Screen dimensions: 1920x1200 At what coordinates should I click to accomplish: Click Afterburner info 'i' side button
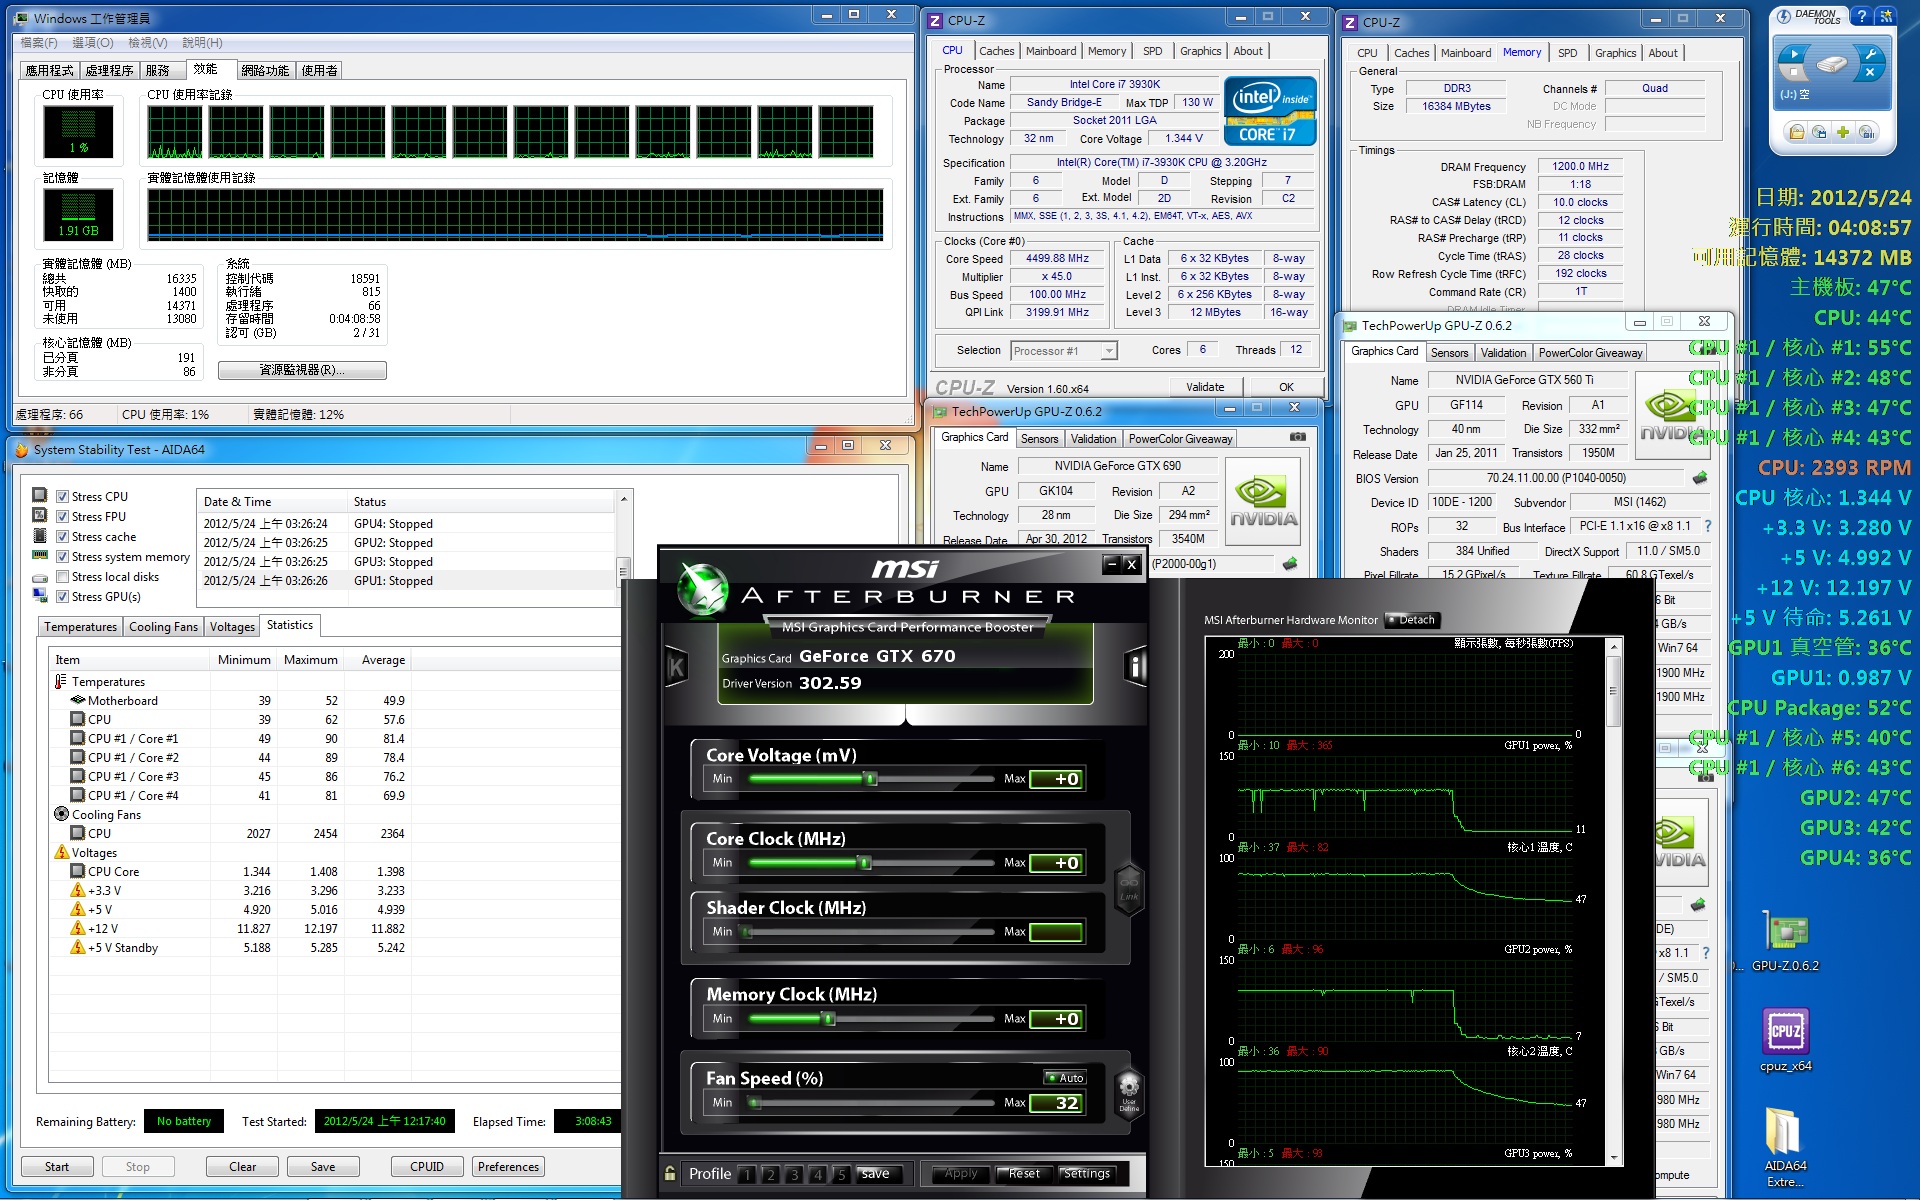[x=1136, y=666]
